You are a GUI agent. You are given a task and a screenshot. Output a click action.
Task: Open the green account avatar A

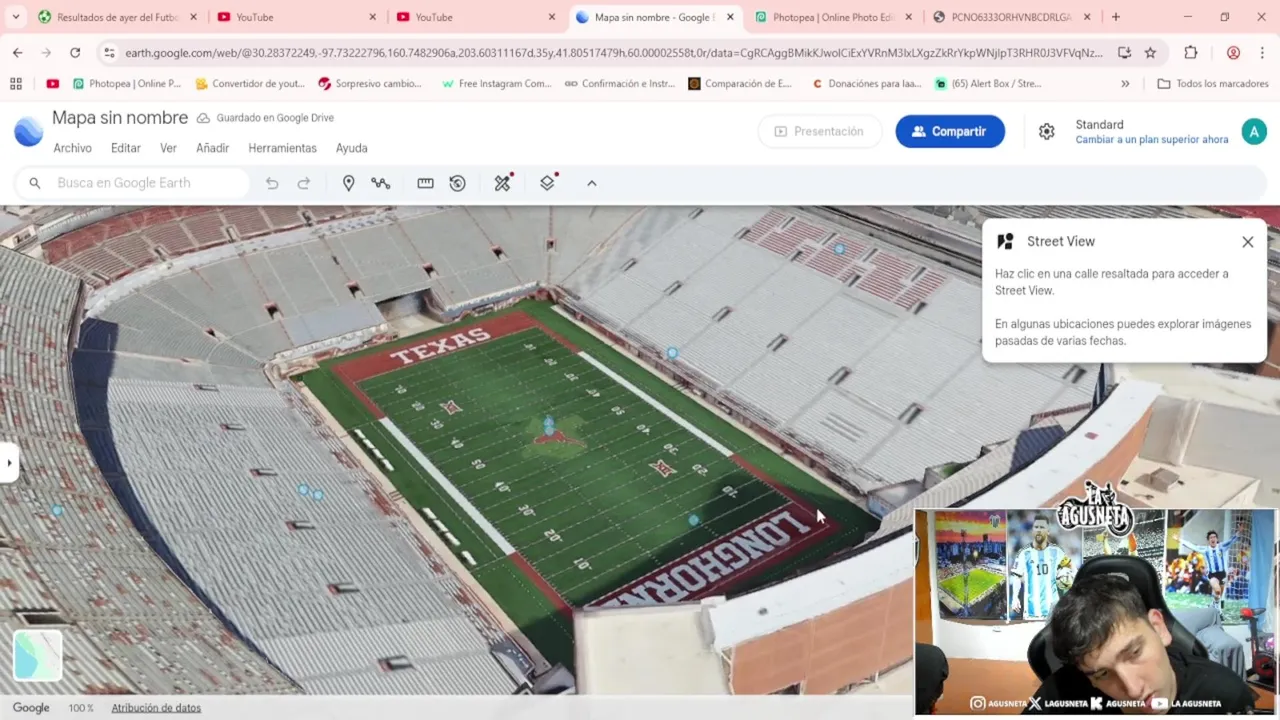point(1254,131)
